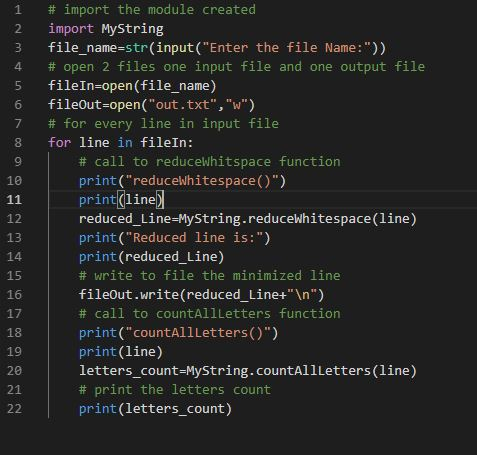The image size is (477, 455).
Task: Click the "Reduced line is:" string
Action: 194,238
